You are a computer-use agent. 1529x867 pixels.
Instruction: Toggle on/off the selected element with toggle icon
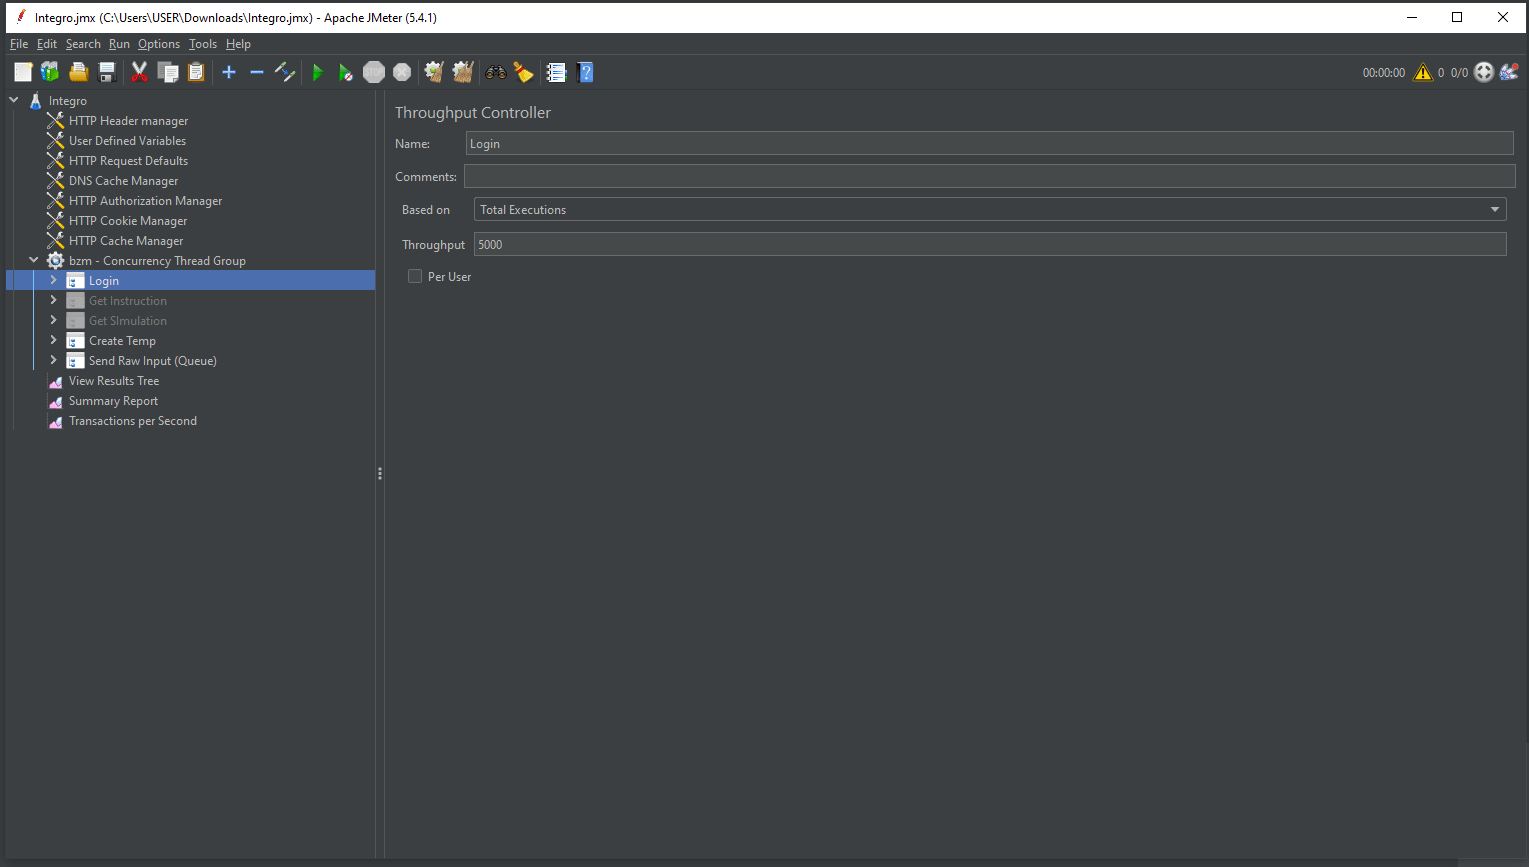[x=285, y=72]
